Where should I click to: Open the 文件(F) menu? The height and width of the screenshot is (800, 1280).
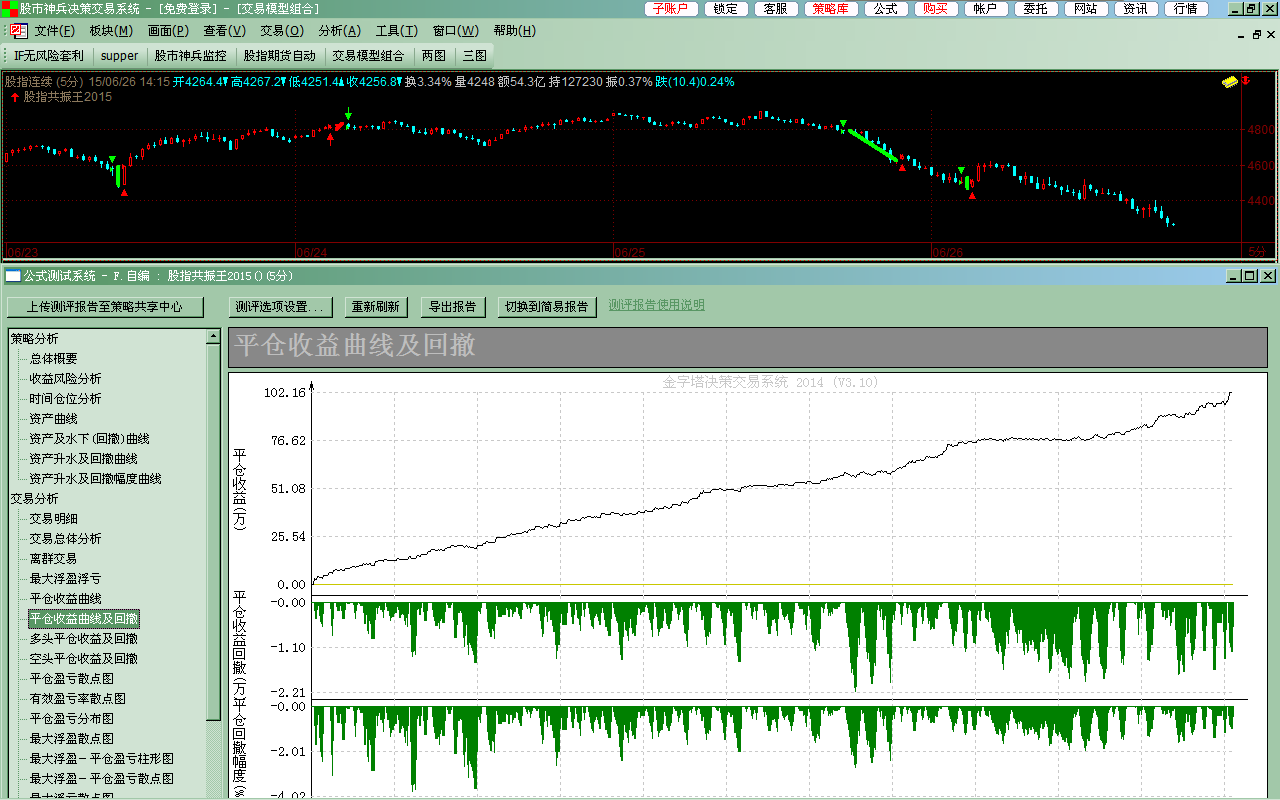tap(55, 30)
